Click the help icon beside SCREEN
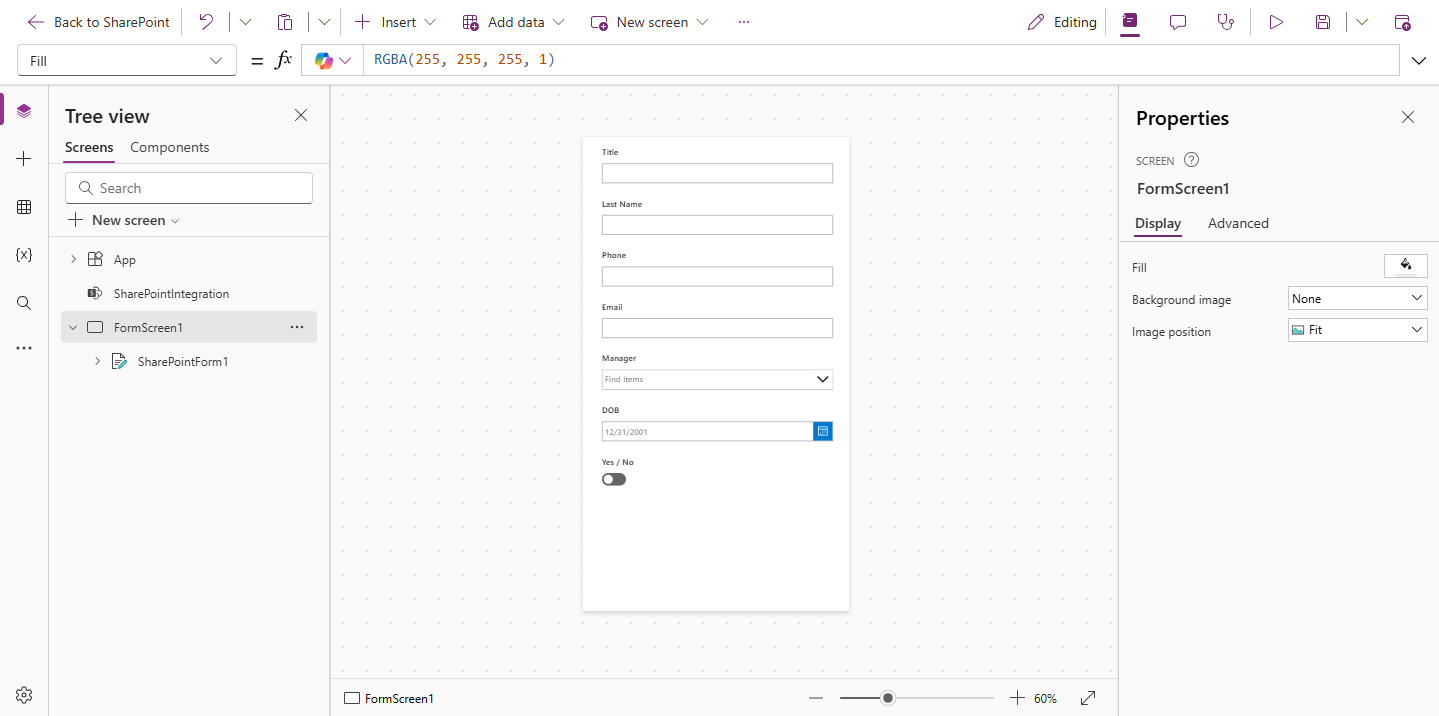Viewport: 1439px width, 716px height. point(1191,160)
